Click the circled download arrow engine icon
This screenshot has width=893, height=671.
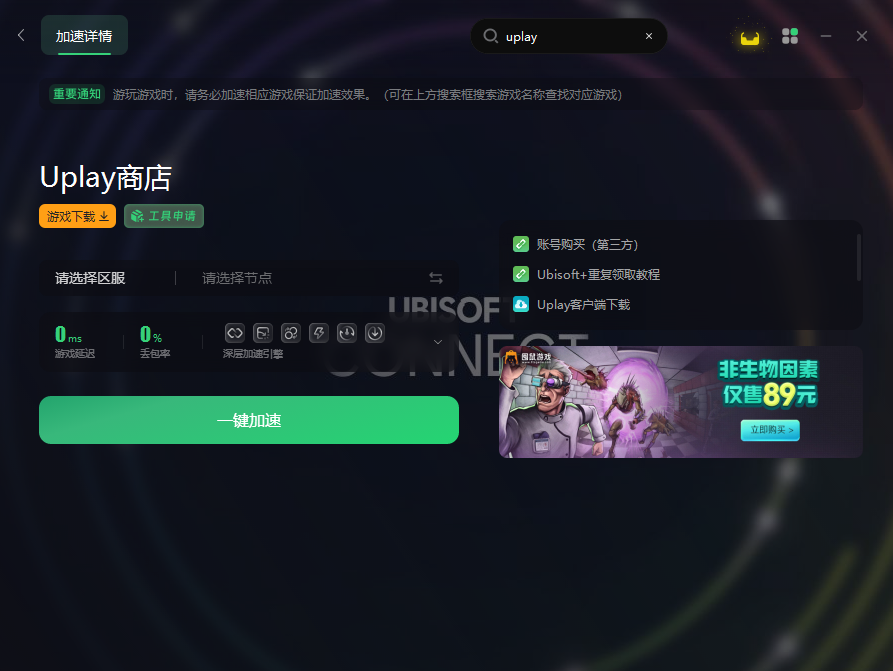pyautogui.click(x=375, y=333)
